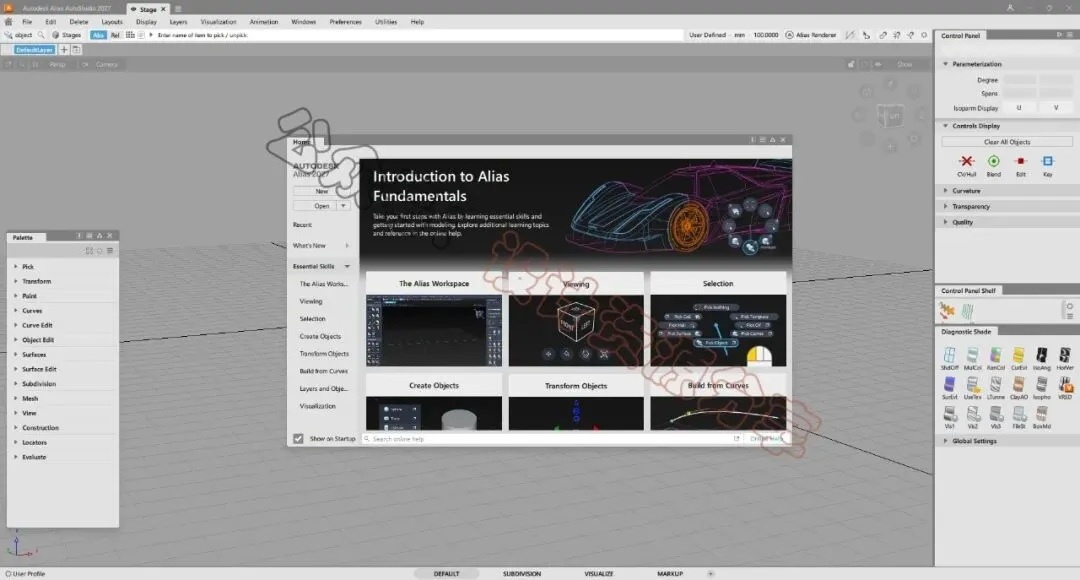Toggle the Show on Startup checkbox

298,439
